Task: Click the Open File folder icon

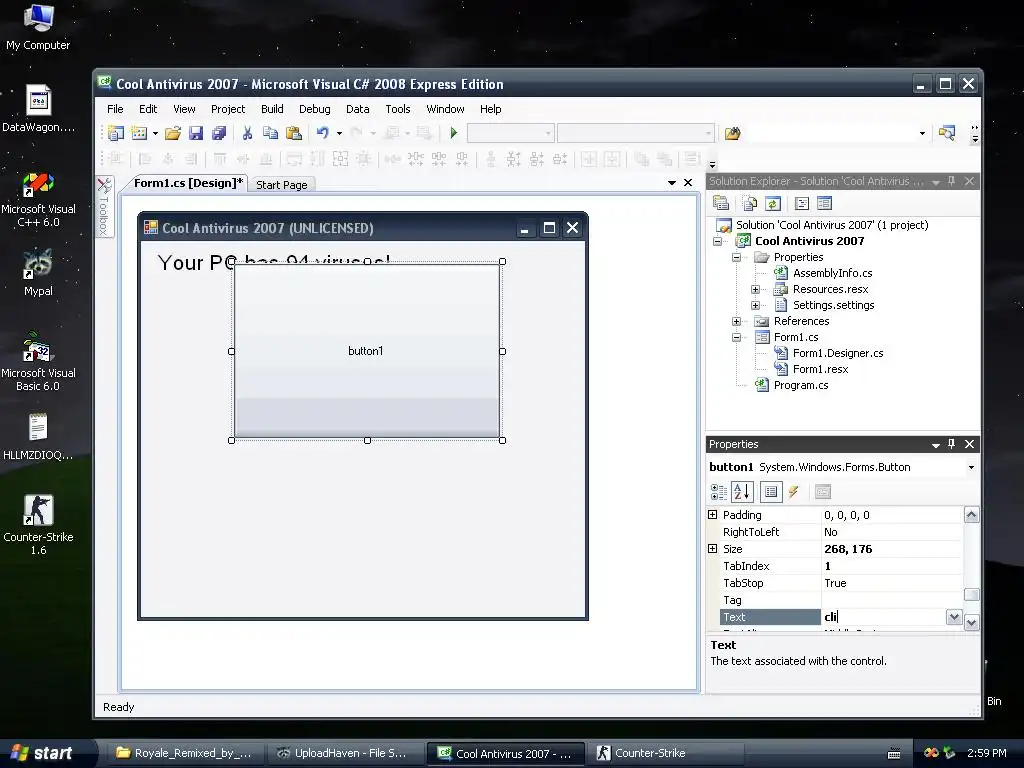Action: pos(173,133)
